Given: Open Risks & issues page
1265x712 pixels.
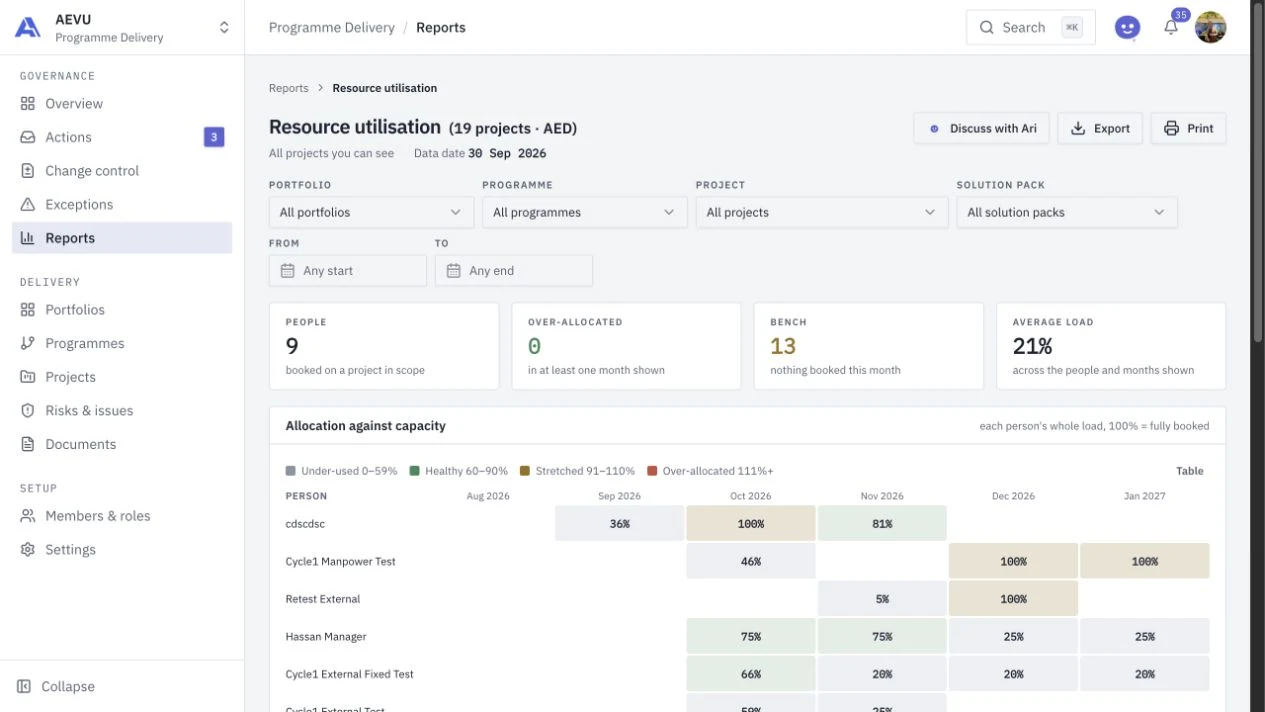Looking at the screenshot, I should [122, 410].
